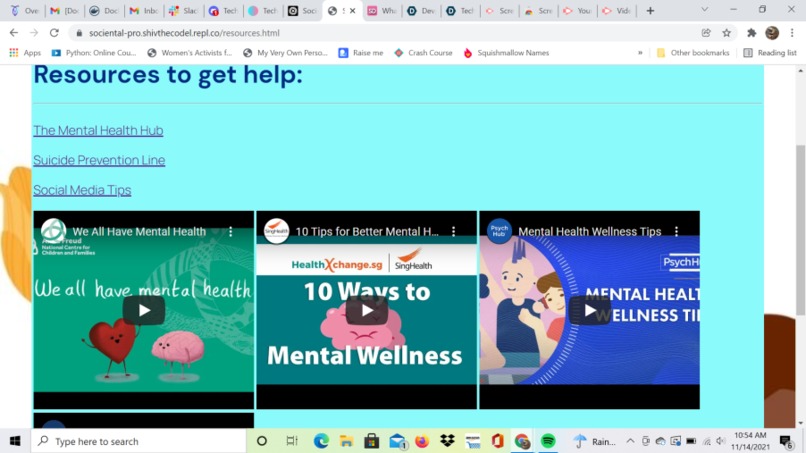This screenshot has width=806, height=453.
Task: Open the Apps bookmark shortcut
Action: point(25,52)
